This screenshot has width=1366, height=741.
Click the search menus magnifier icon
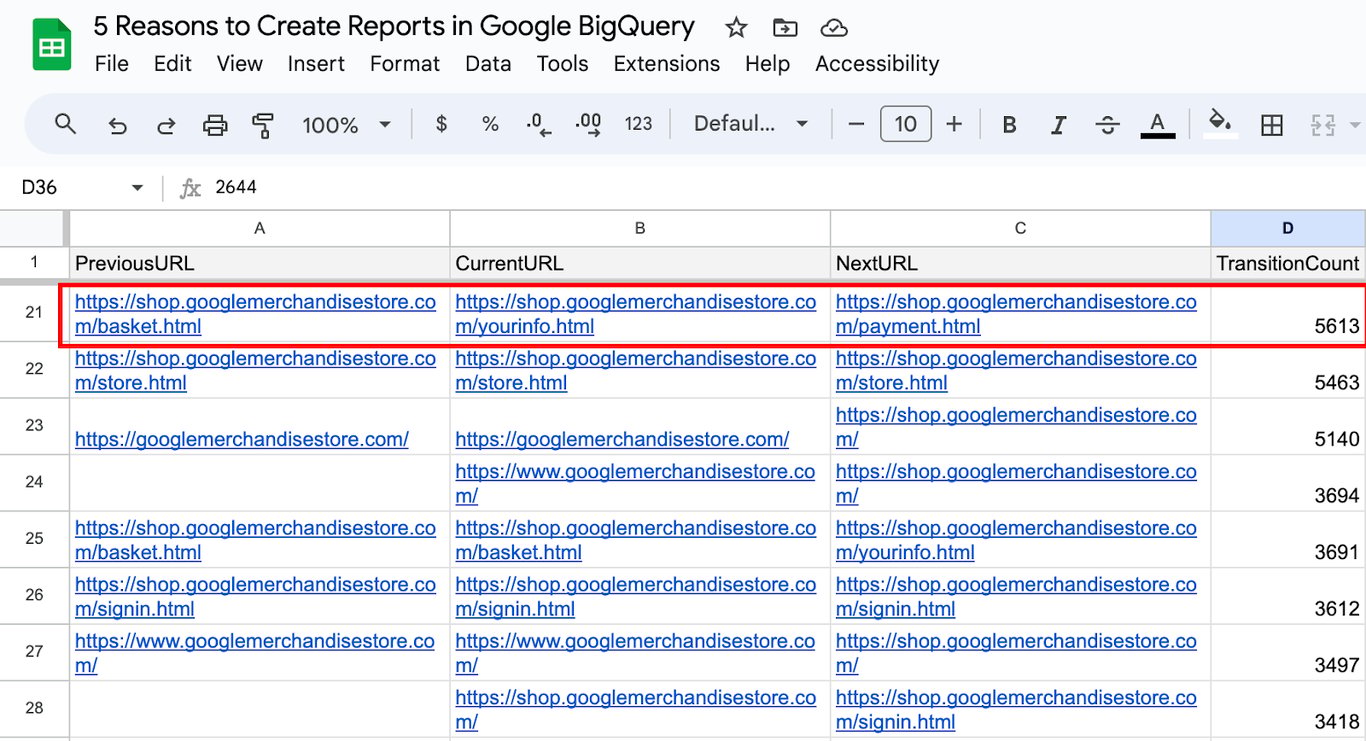pos(66,124)
